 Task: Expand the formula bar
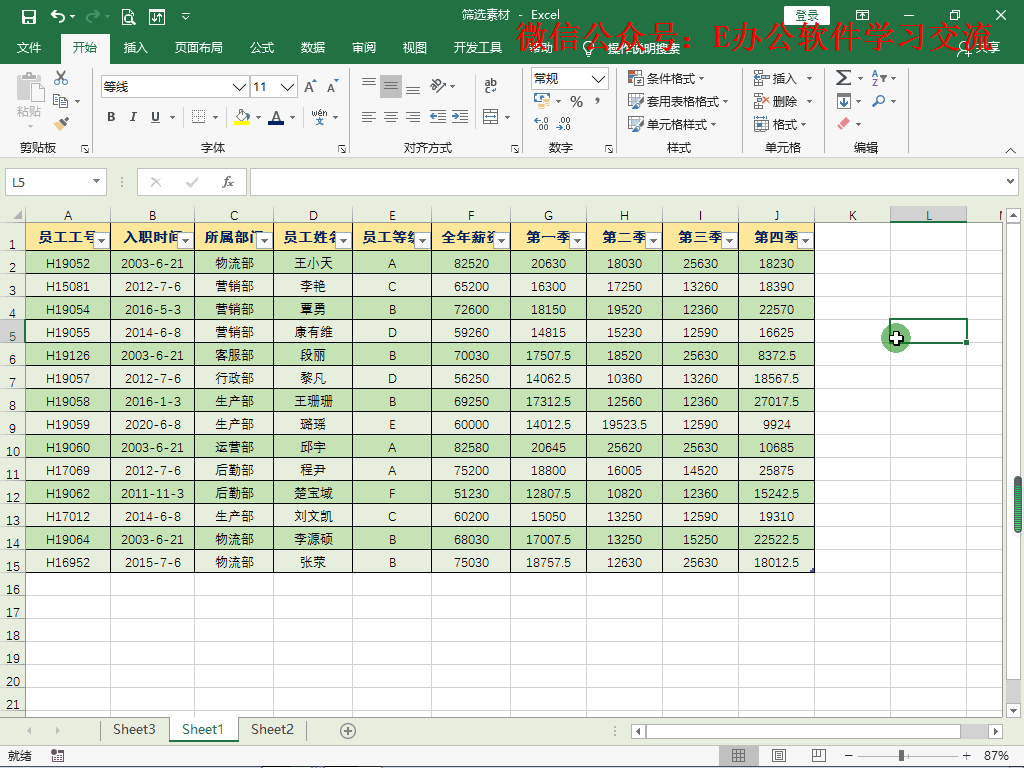1010,182
